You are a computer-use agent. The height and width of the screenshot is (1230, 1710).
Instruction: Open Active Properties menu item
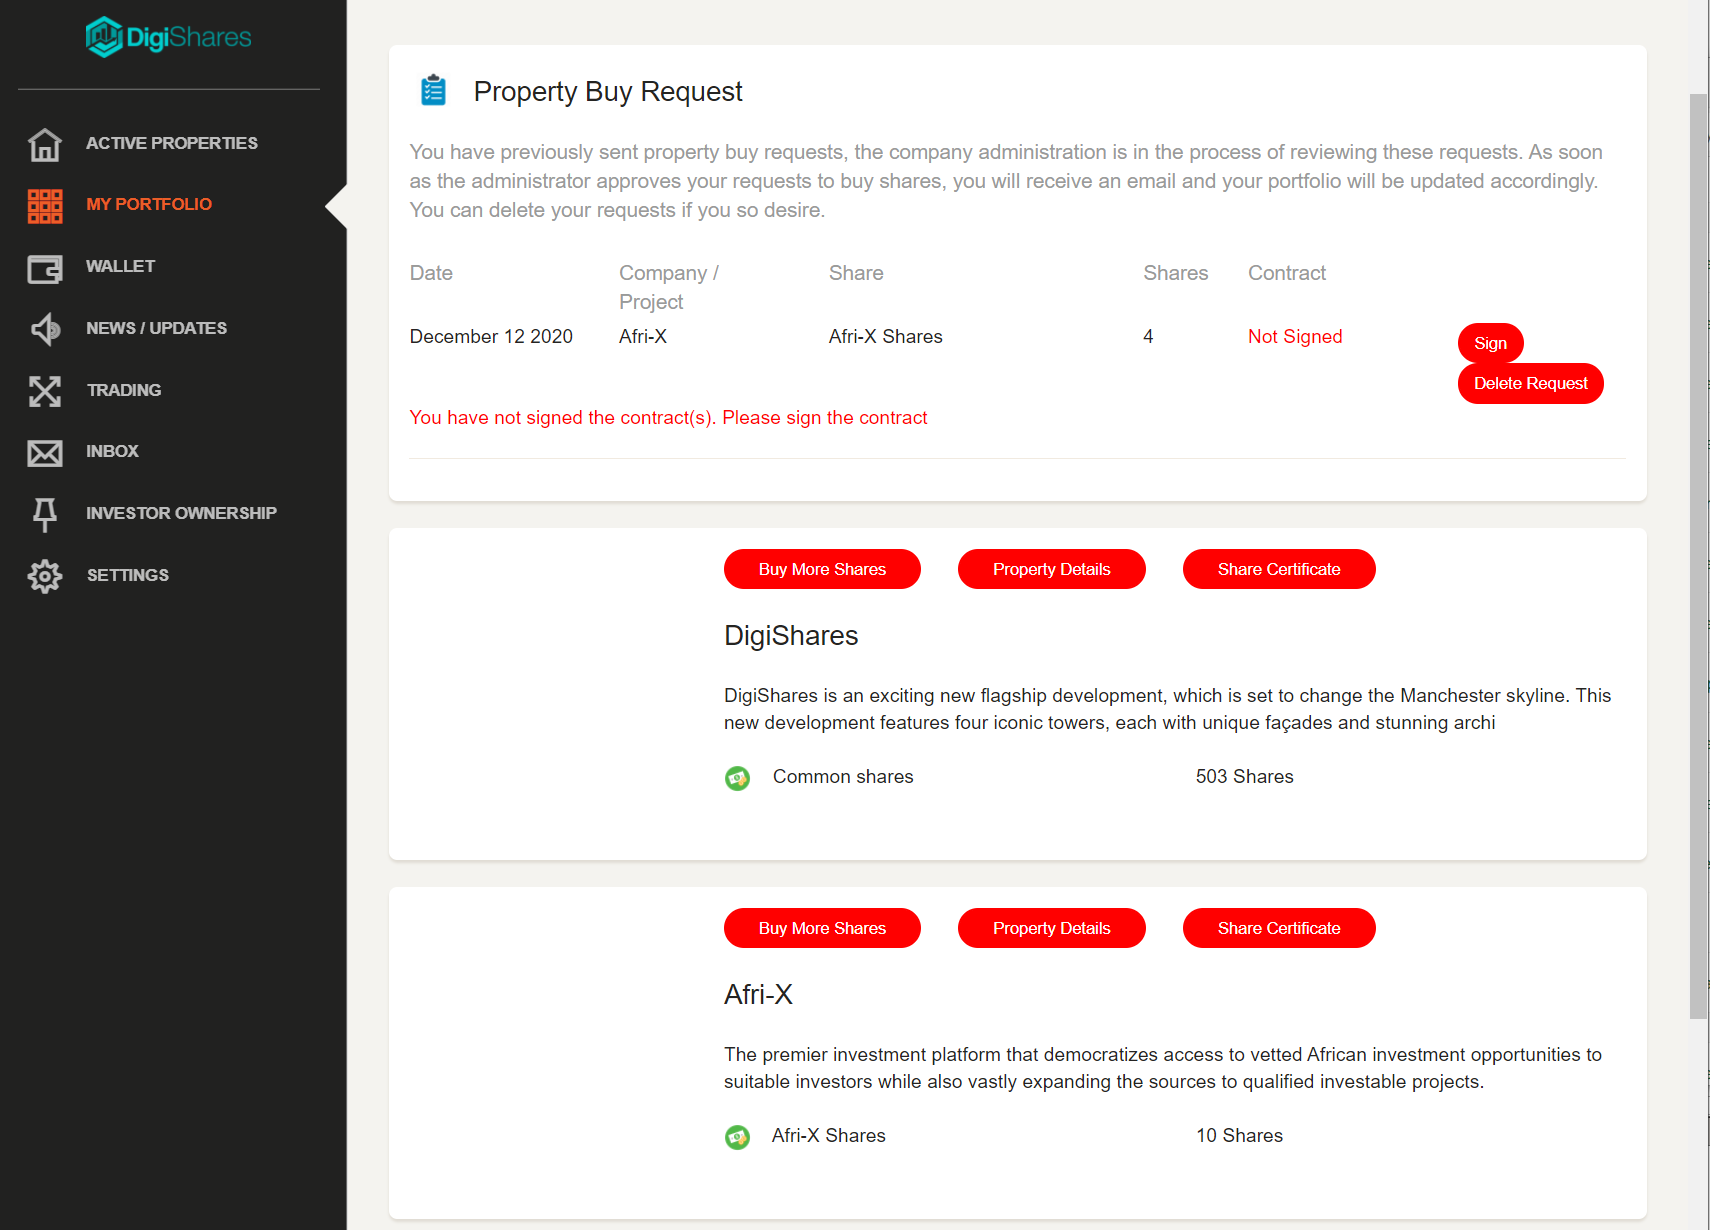(172, 143)
